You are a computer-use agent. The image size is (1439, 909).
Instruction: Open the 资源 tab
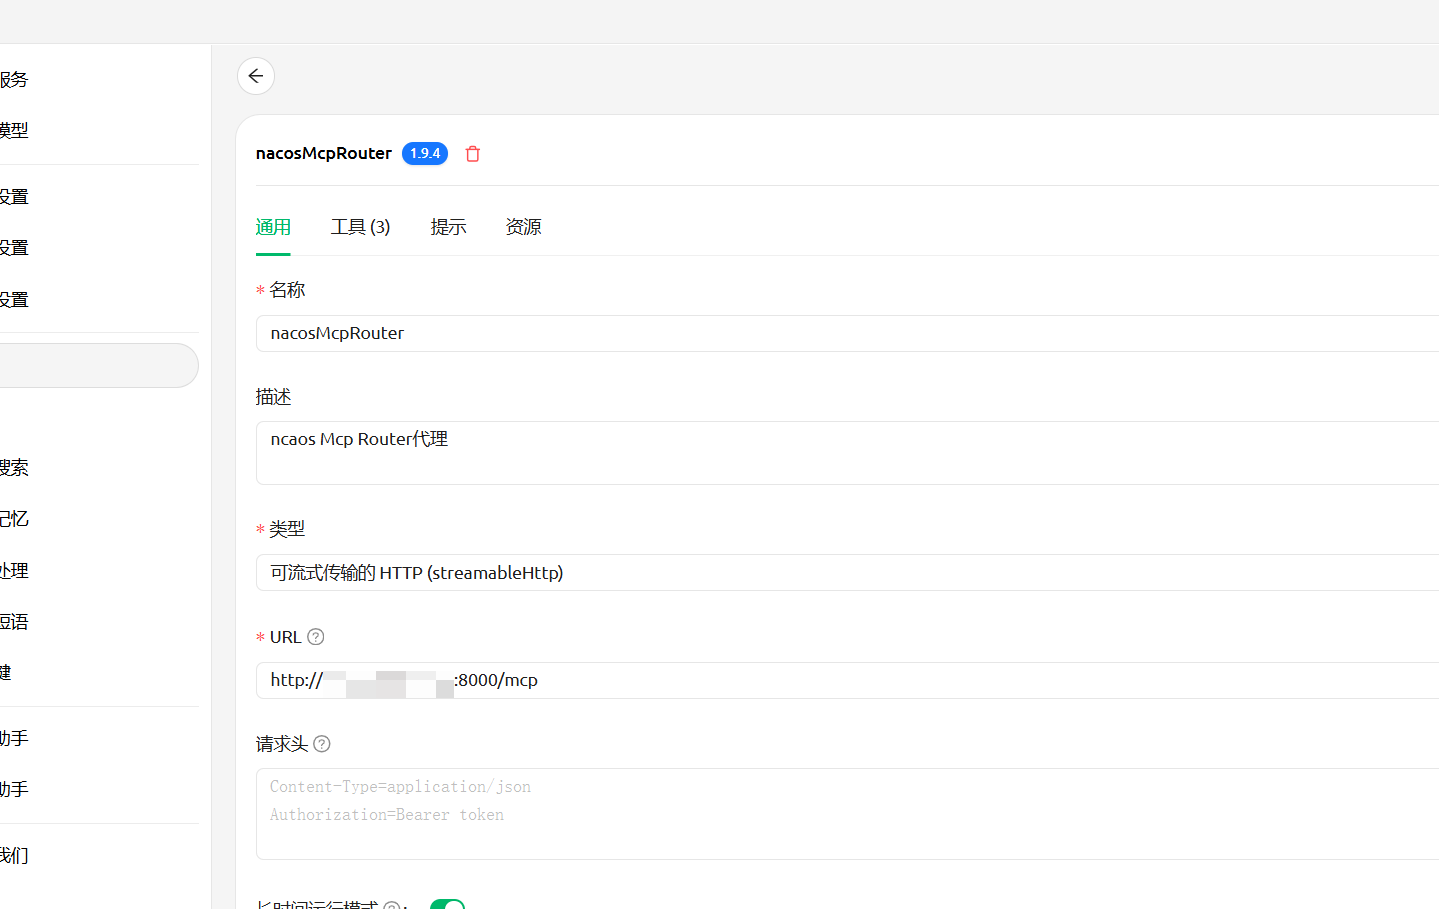click(x=523, y=227)
